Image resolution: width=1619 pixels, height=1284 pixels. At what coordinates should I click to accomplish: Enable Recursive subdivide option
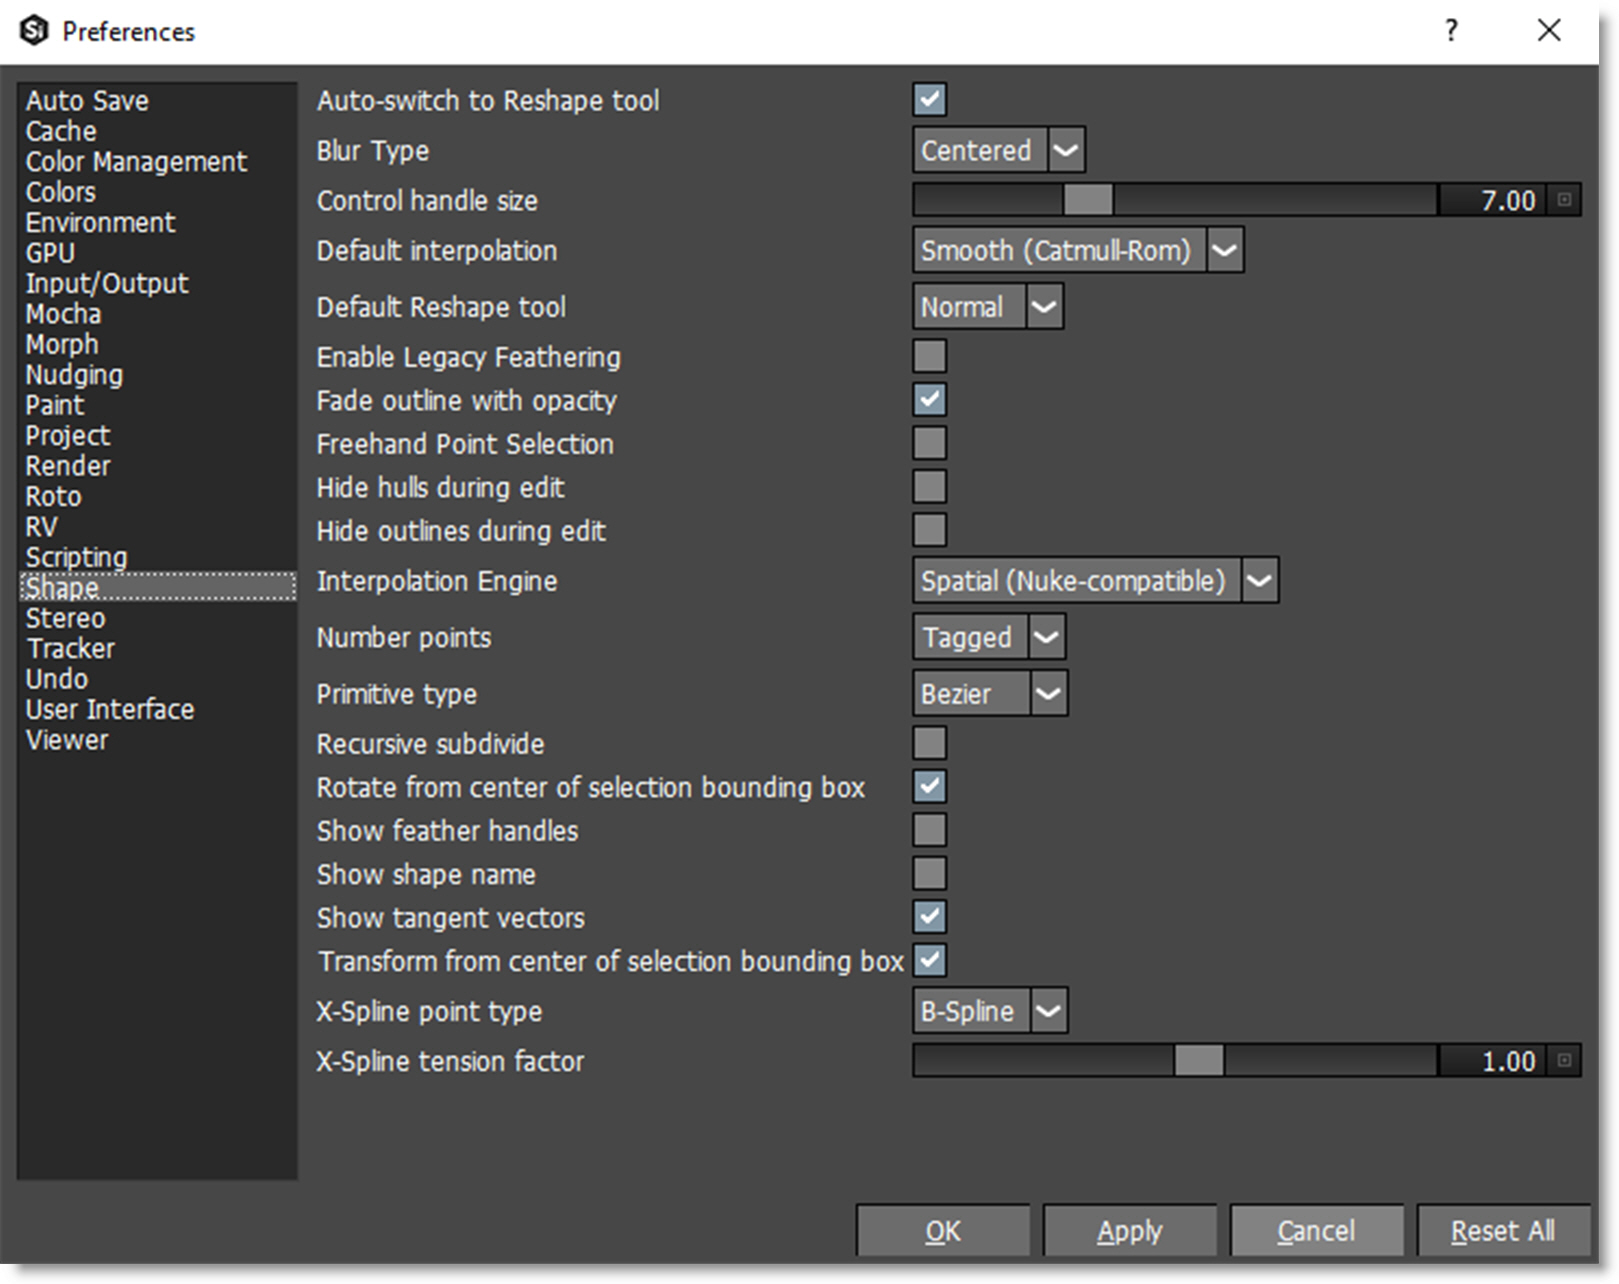coord(929,743)
